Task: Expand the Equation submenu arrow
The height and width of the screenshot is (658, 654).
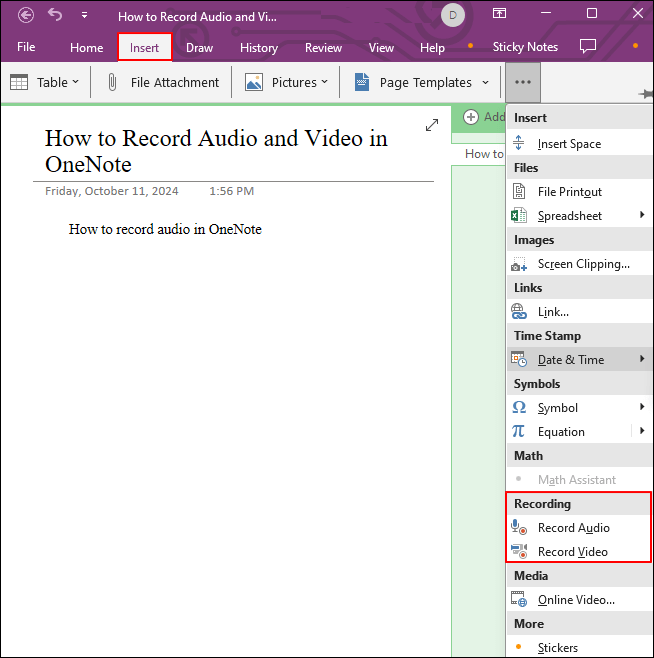Action: (642, 431)
